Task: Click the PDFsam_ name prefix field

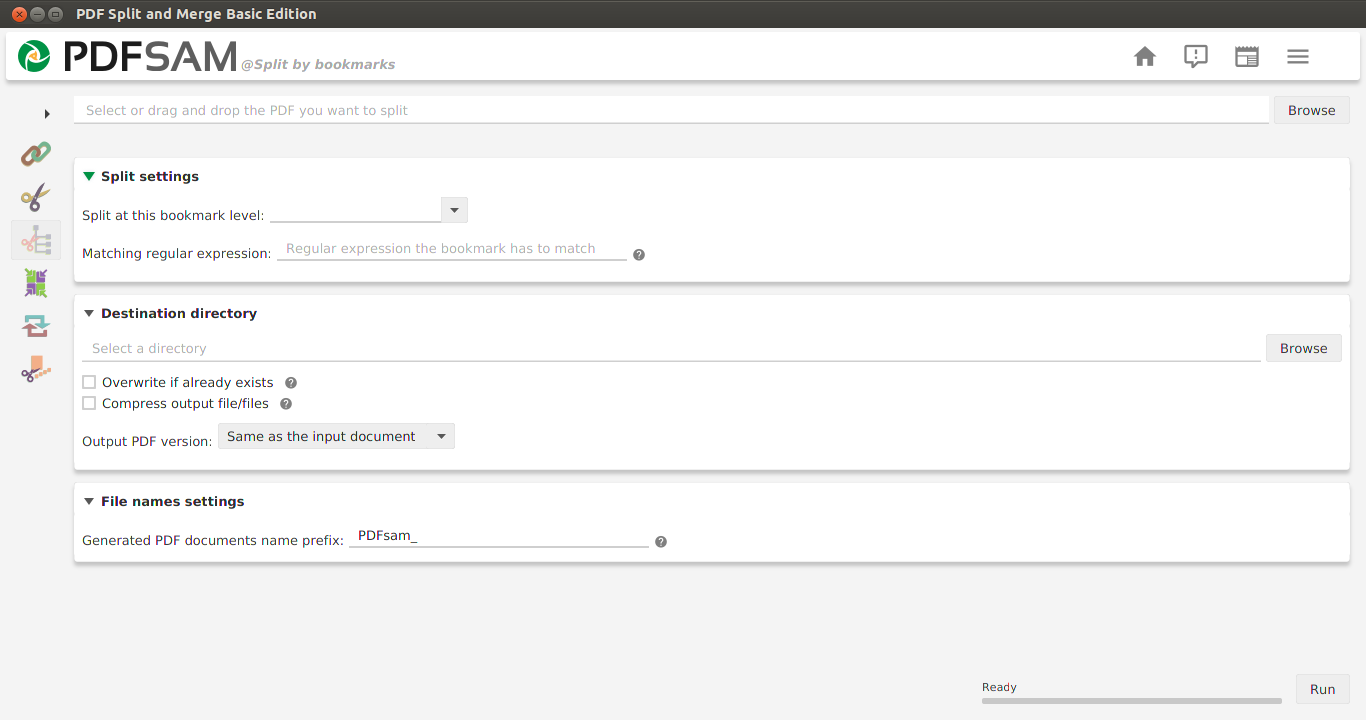Action: click(499, 536)
